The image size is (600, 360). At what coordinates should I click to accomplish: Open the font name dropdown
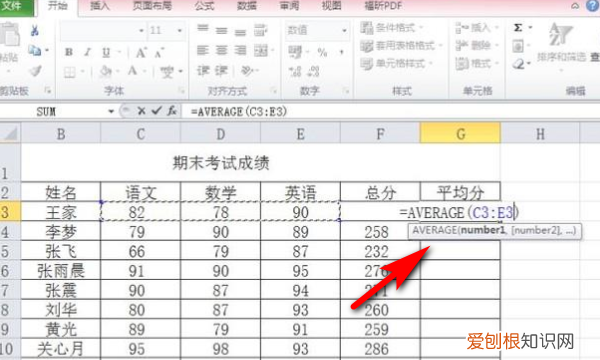click(x=141, y=30)
